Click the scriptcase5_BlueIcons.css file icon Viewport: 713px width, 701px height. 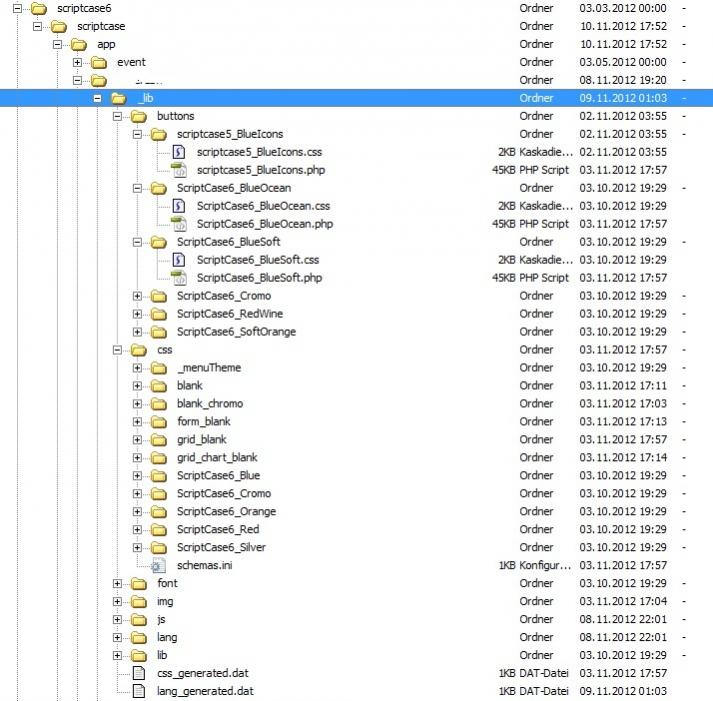click(x=179, y=152)
